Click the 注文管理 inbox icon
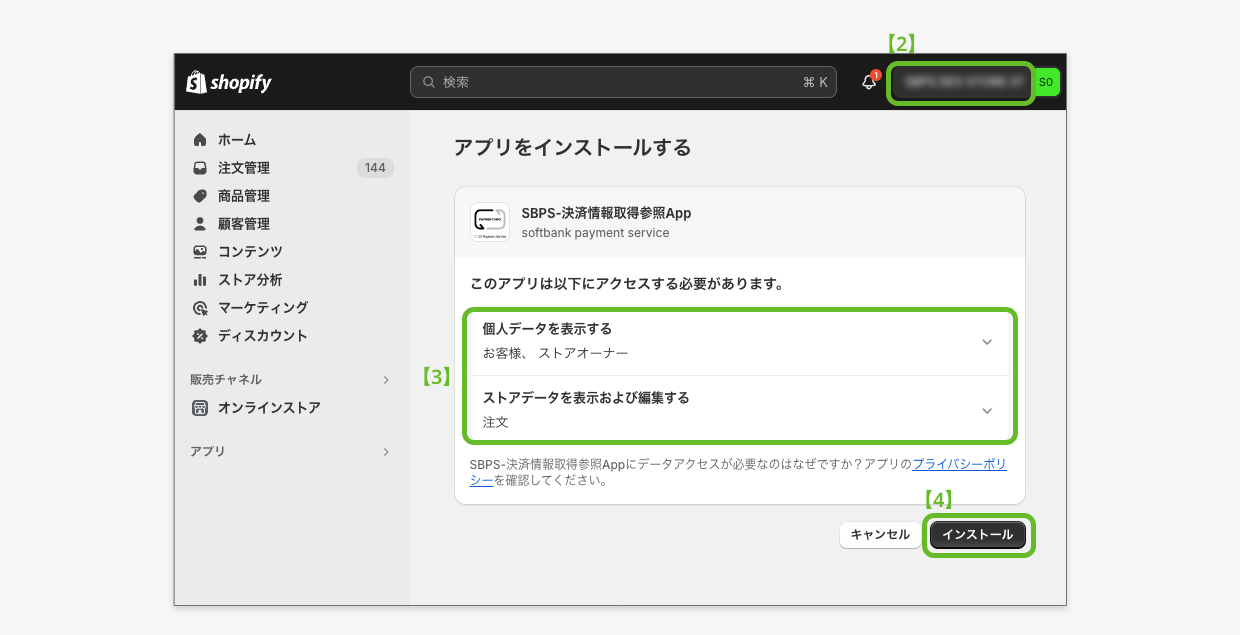Image resolution: width=1240 pixels, height=635 pixels. point(200,168)
